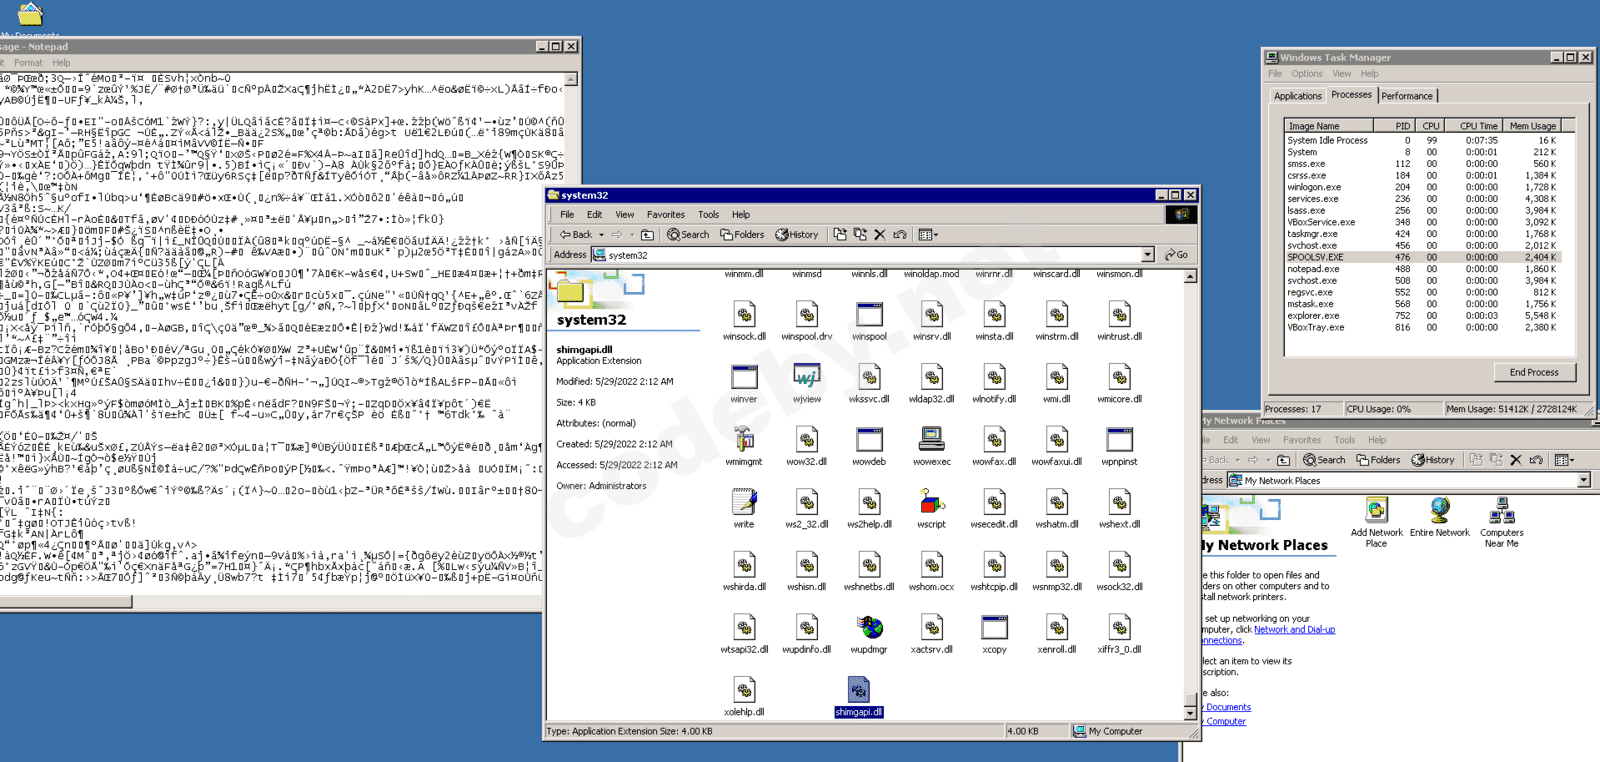Toggle Folders pane in system32 window
The height and width of the screenshot is (762, 1600).
742,235
